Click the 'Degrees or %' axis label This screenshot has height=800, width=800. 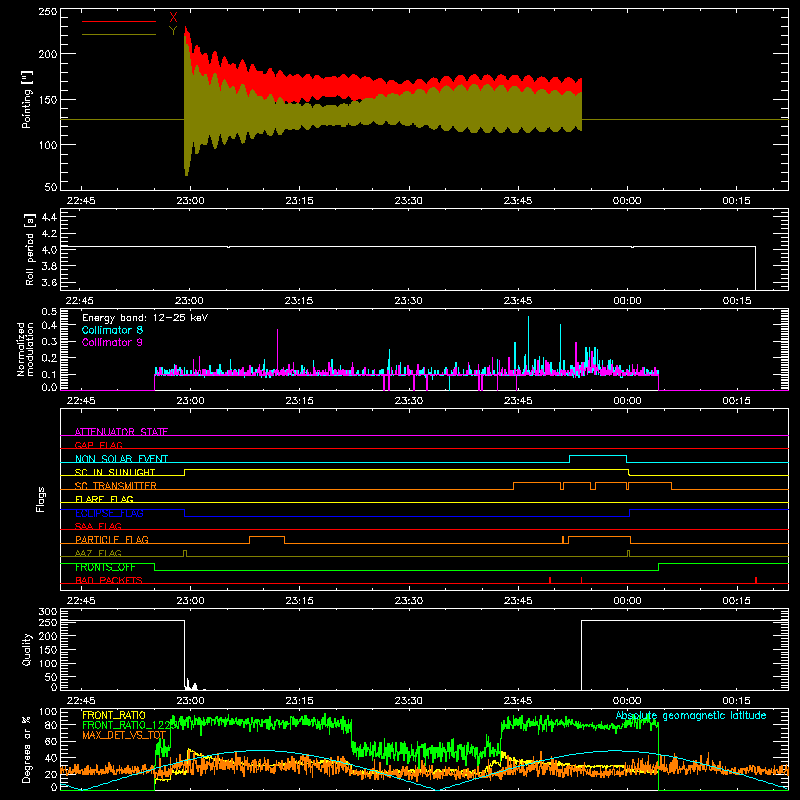pos(27,749)
